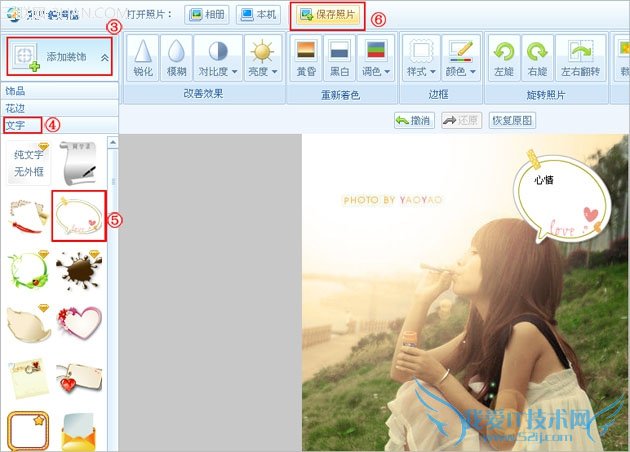The image size is (630, 452).
Task: Open the border 颜色 color dropdown
Action: pyautogui.click(x=460, y=58)
